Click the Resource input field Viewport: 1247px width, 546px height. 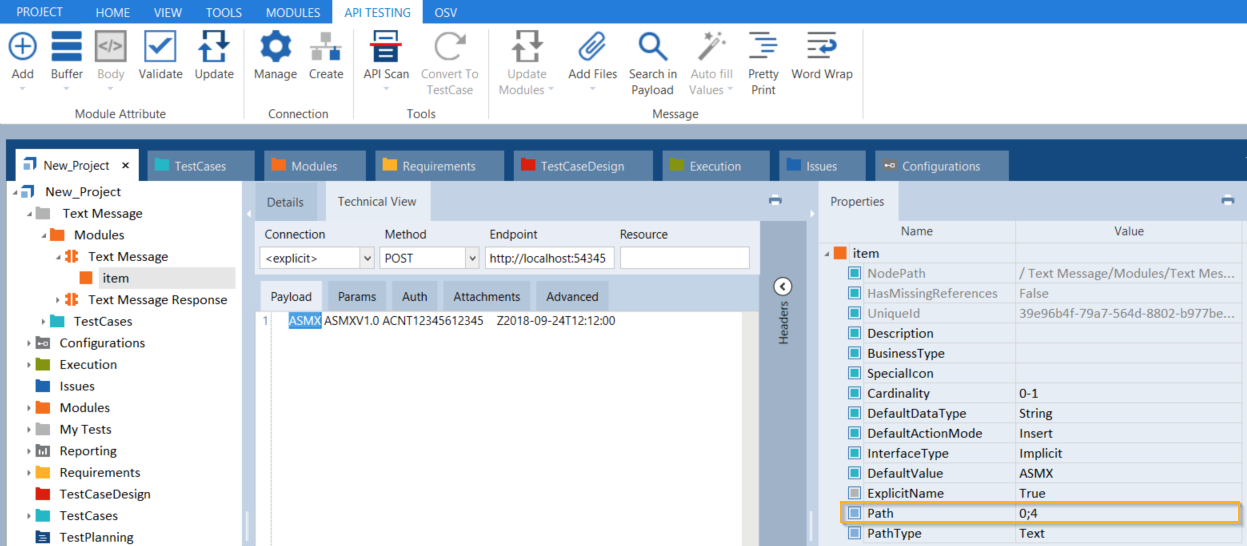pos(684,258)
